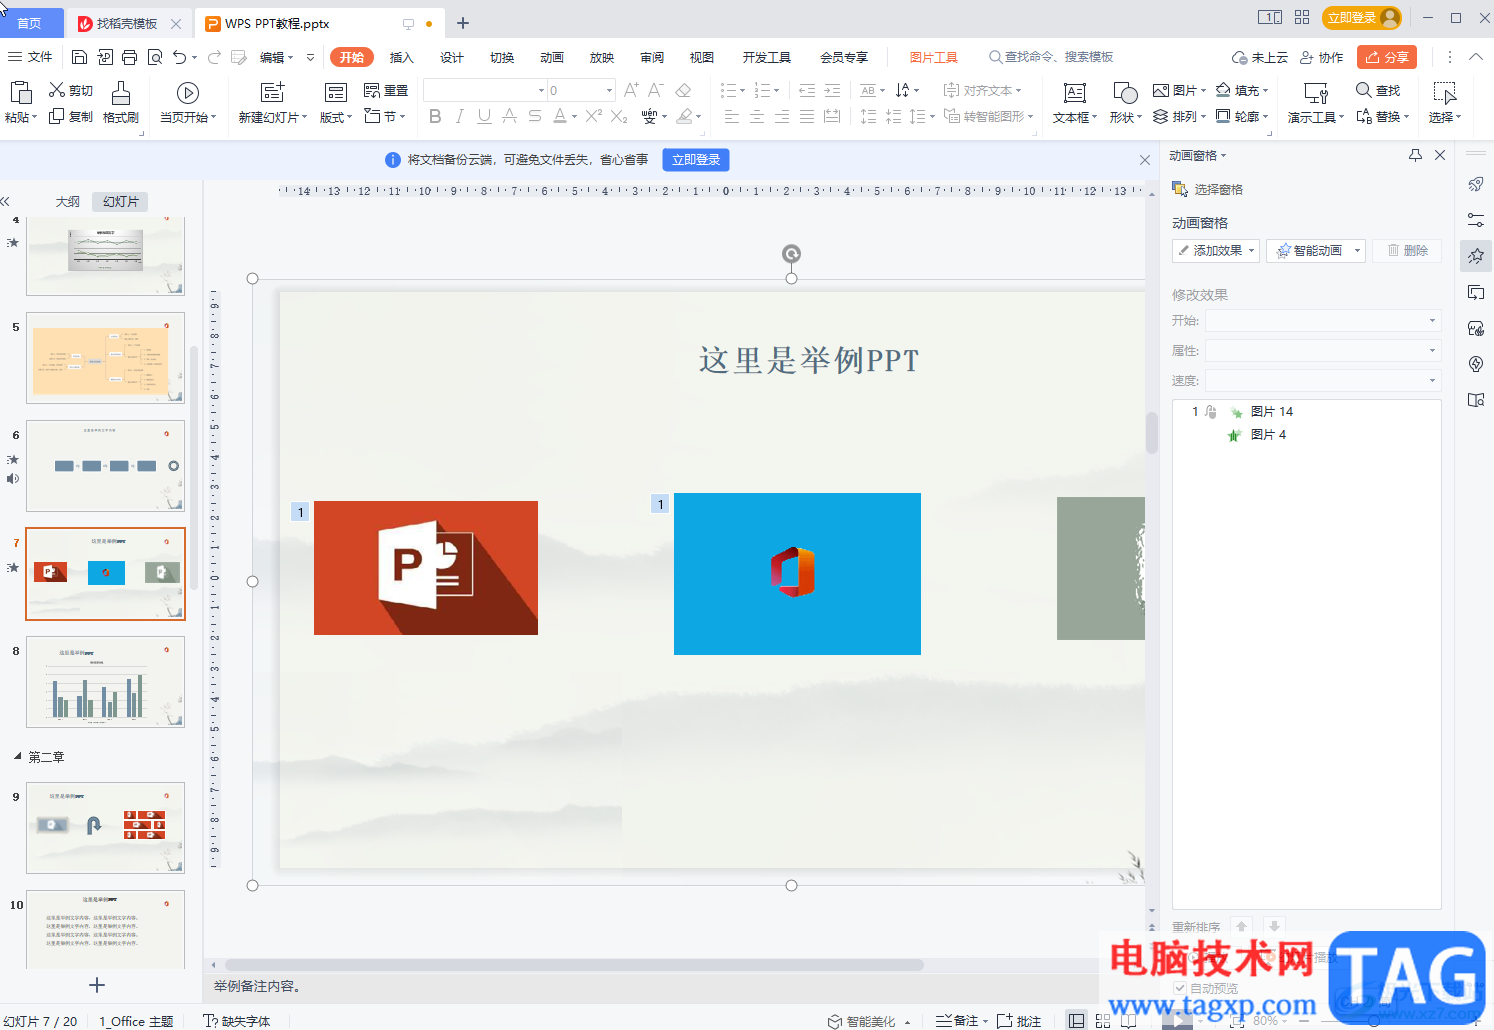Click the animation star icon in right sidebar
1494x1030 pixels.
click(1476, 256)
